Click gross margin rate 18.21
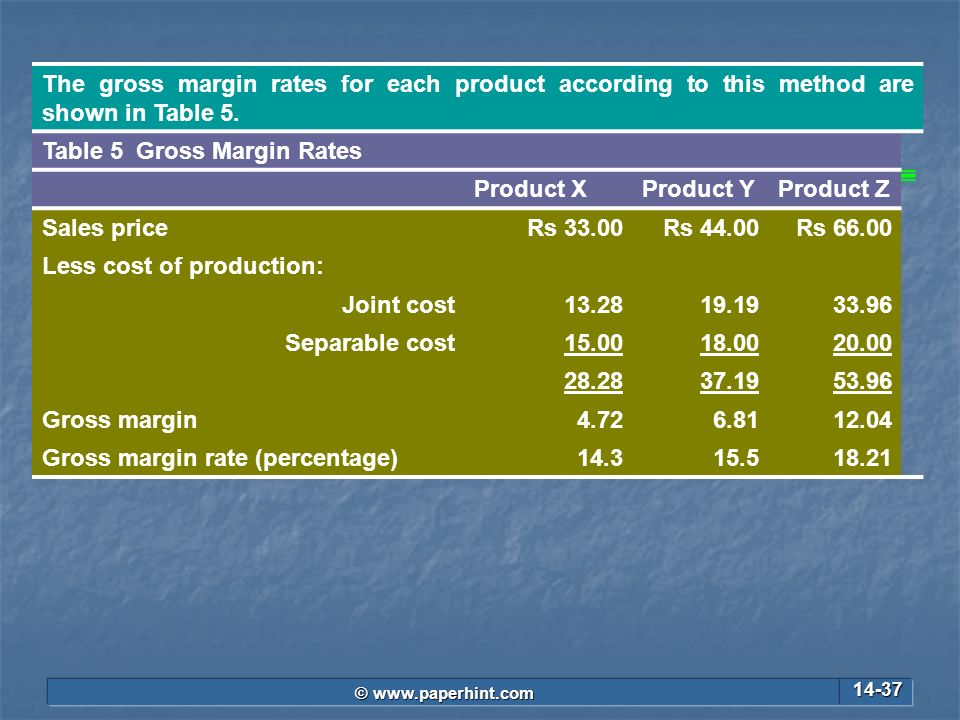This screenshot has height=720, width=960. [x=863, y=458]
